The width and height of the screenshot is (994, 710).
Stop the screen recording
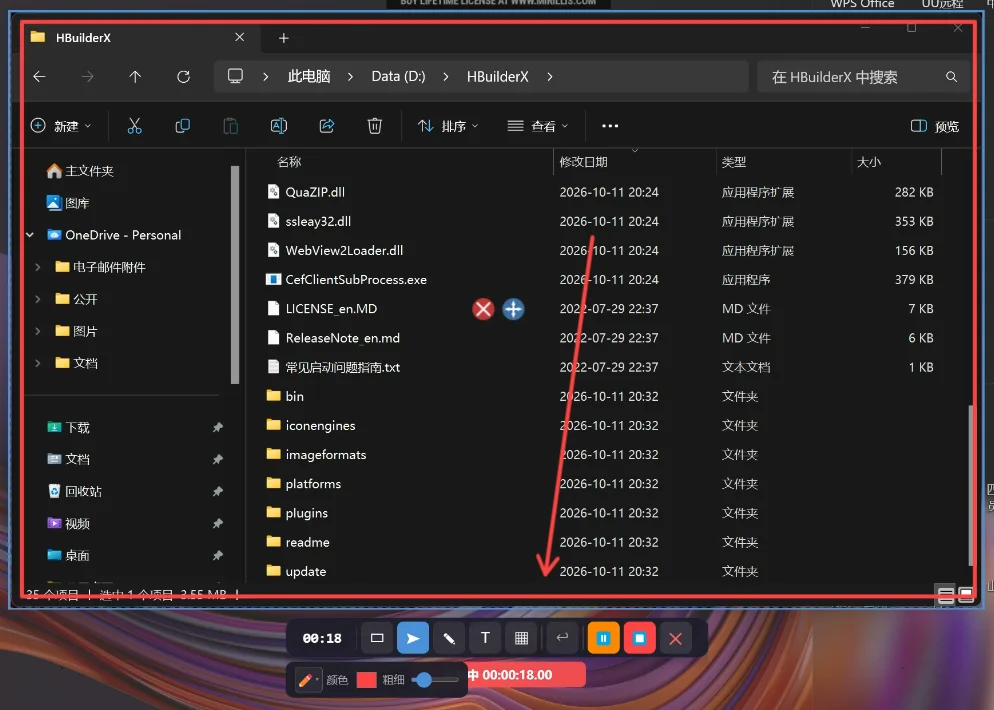pos(639,638)
